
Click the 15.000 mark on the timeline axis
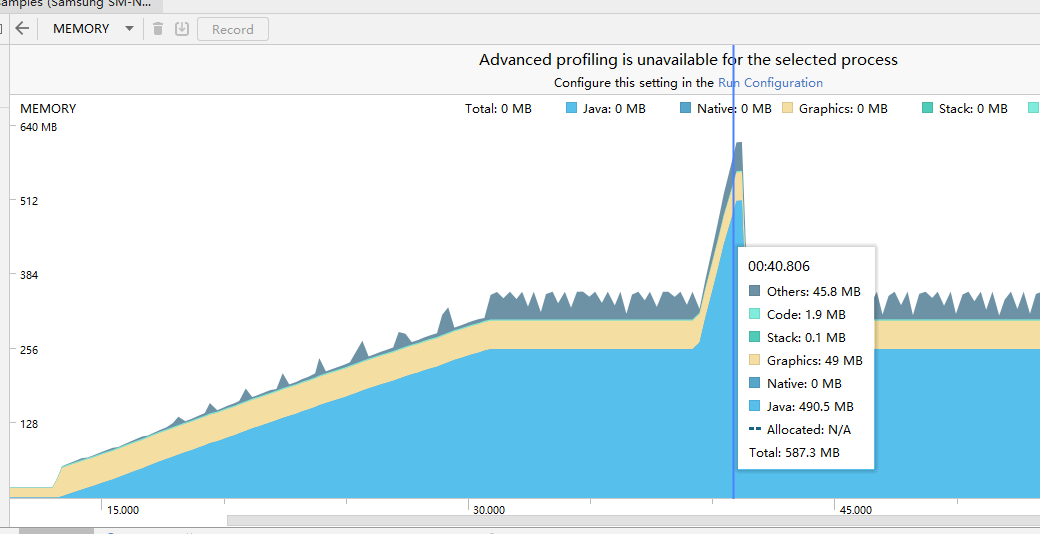coord(123,510)
